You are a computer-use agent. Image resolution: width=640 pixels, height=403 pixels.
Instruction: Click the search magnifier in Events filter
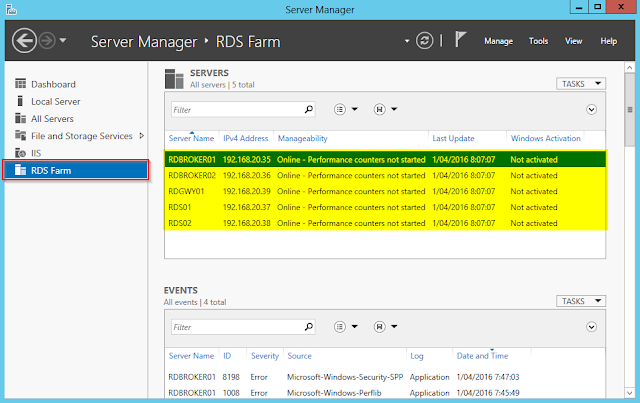click(x=309, y=326)
